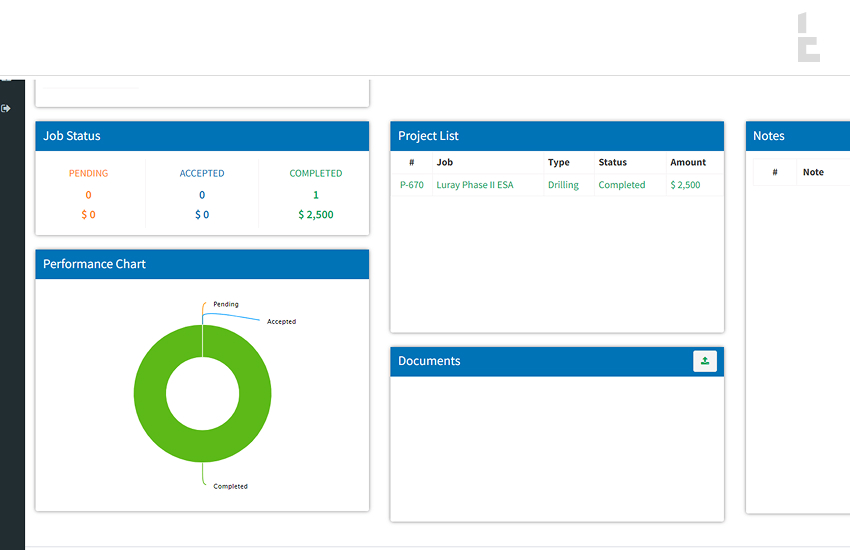This screenshot has width=850, height=550.
Task: Sort Project List by Status column header
Action: [x=612, y=162]
